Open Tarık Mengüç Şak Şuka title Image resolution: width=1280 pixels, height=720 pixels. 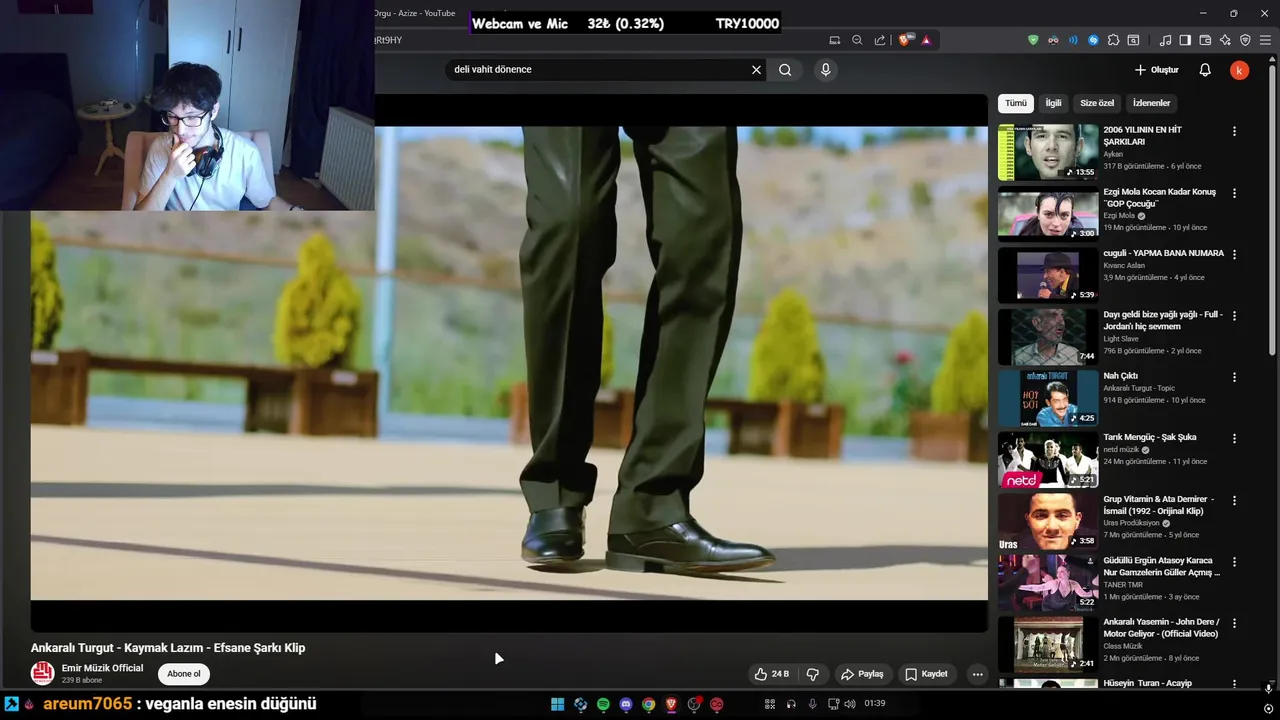click(1149, 437)
